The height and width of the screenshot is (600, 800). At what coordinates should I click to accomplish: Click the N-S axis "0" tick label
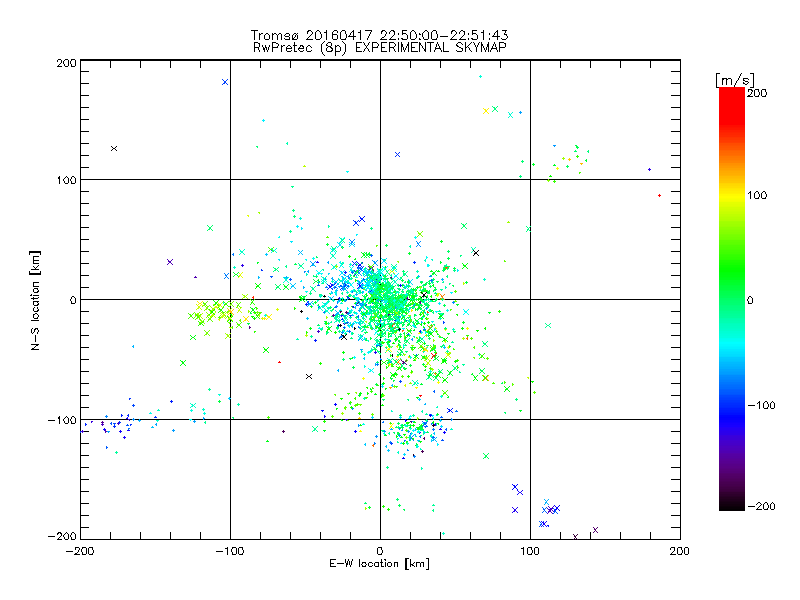tap(73, 300)
